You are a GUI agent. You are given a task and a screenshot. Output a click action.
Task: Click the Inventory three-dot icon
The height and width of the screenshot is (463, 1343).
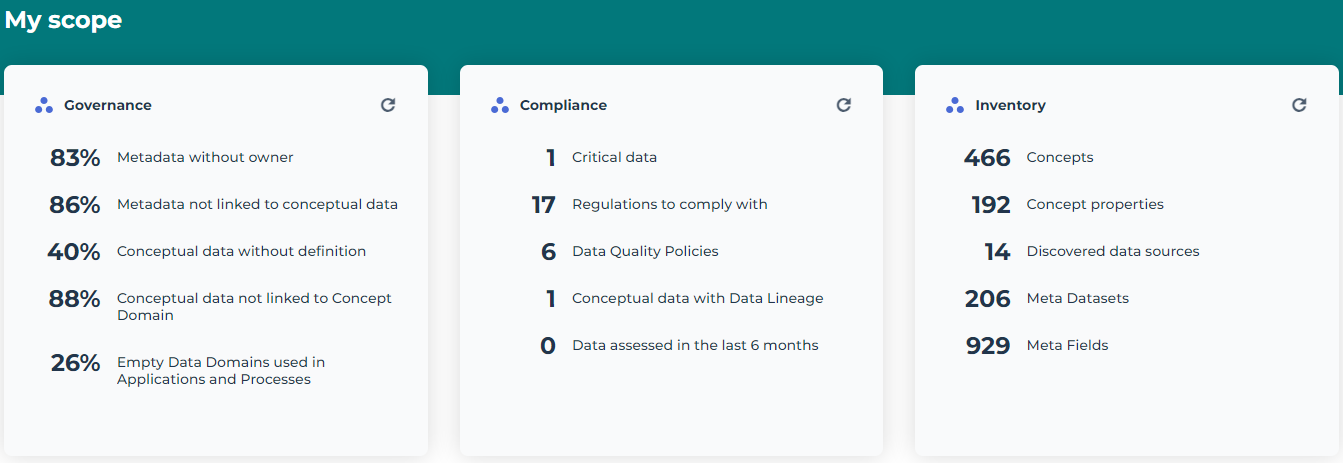(x=955, y=105)
